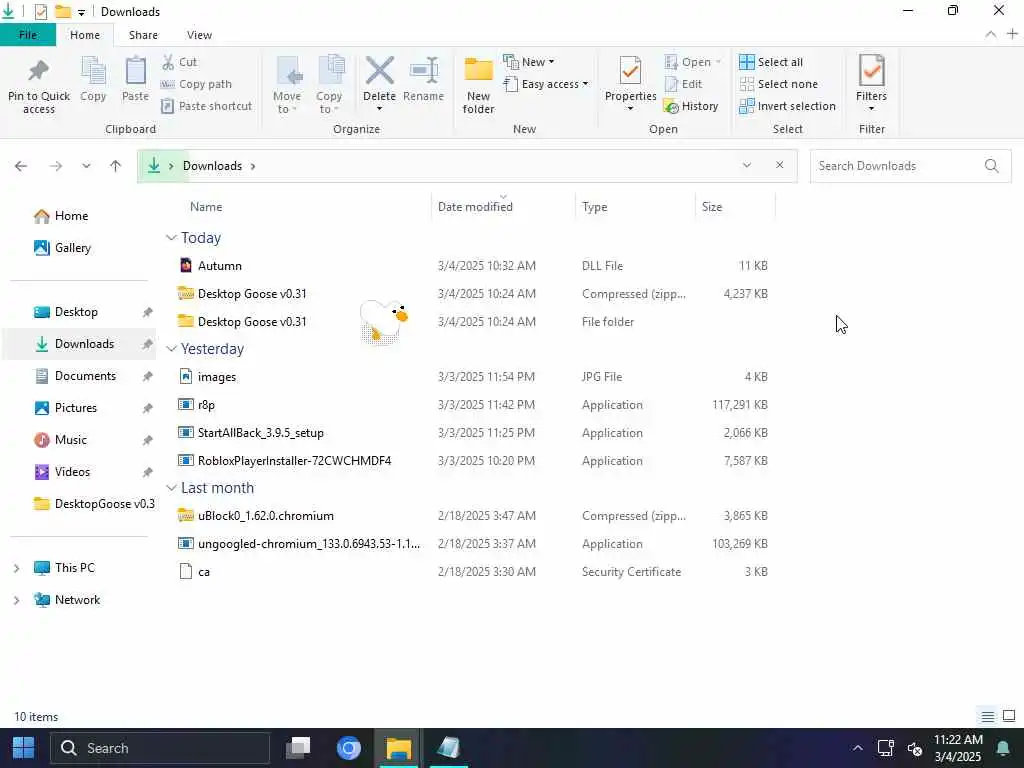Switch to the View ribbon tab

(199, 35)
